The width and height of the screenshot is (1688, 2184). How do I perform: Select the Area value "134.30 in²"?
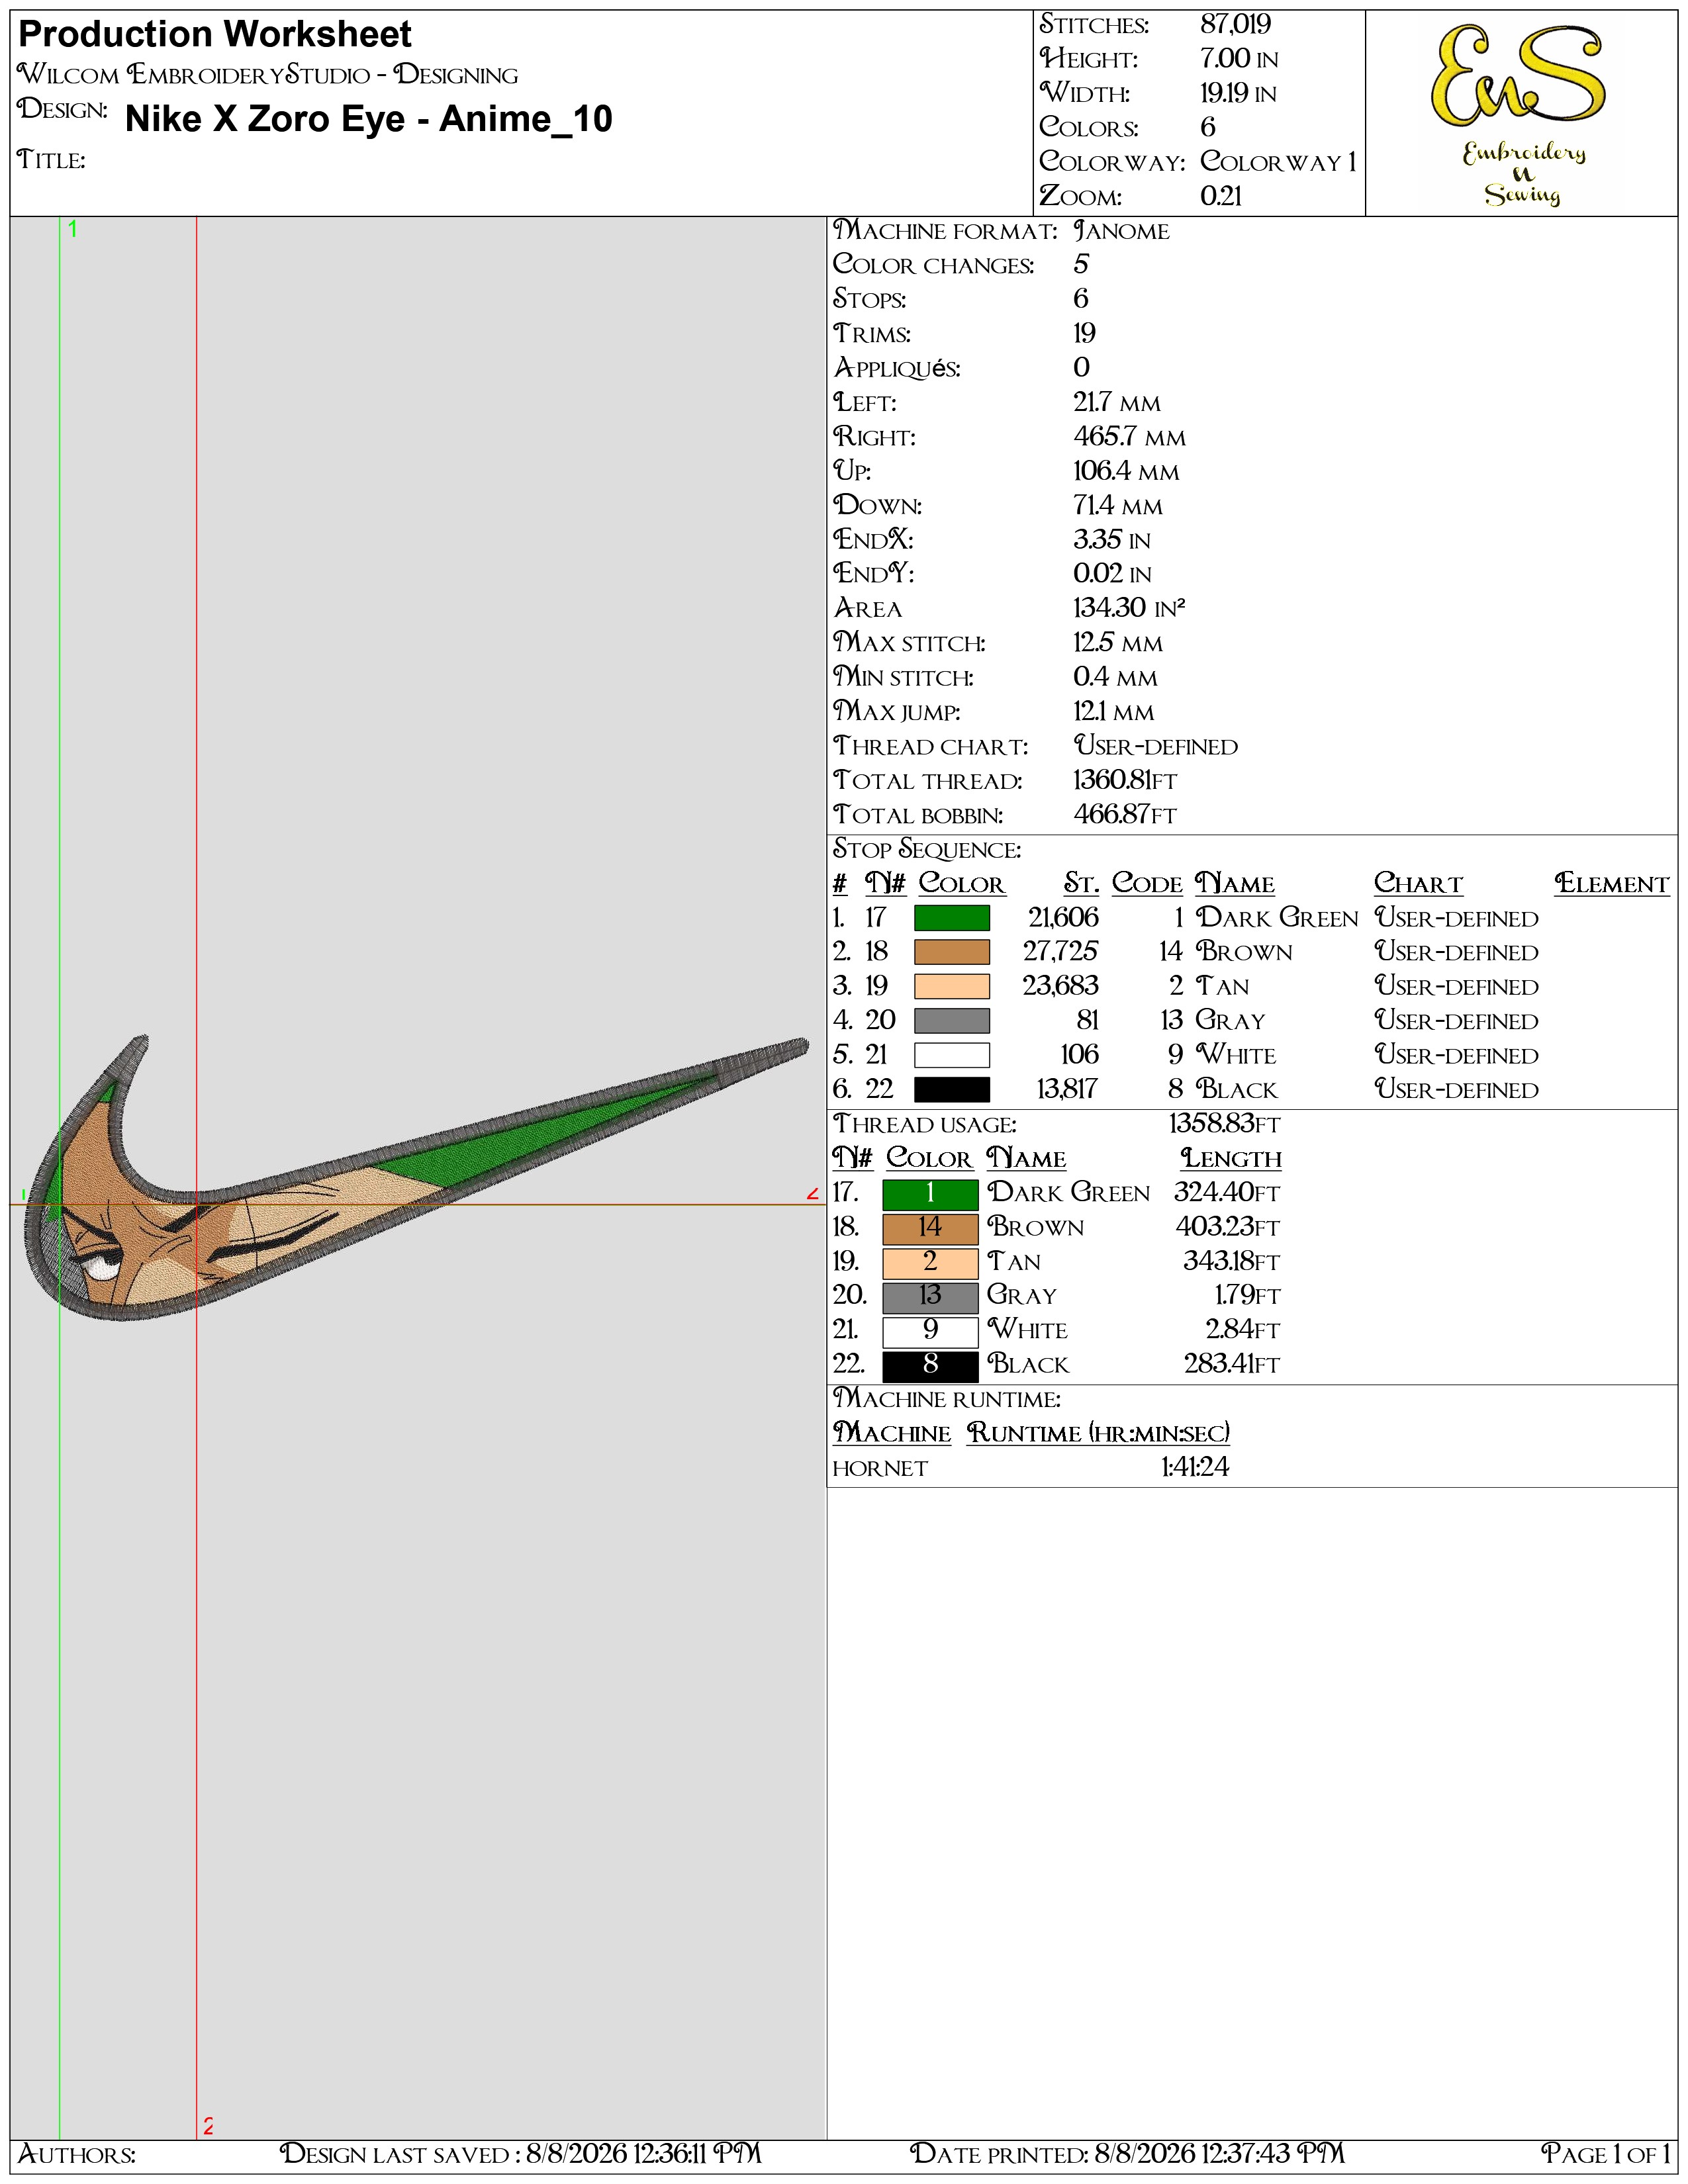coord(1129,608)
